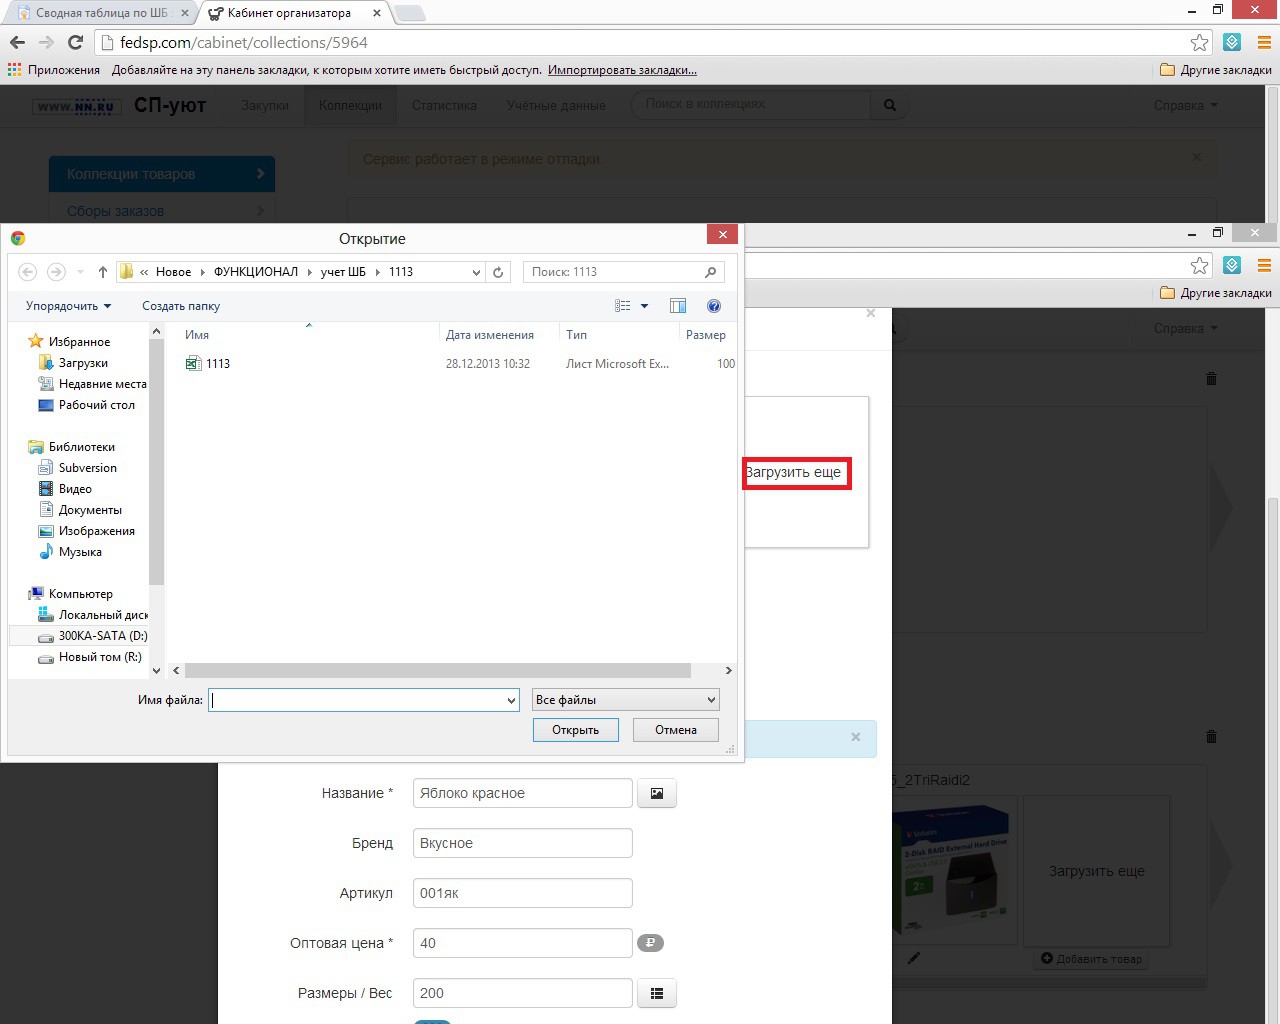
Task: Refresh the folder listing in dialog
Action: (x=498, y=272)
